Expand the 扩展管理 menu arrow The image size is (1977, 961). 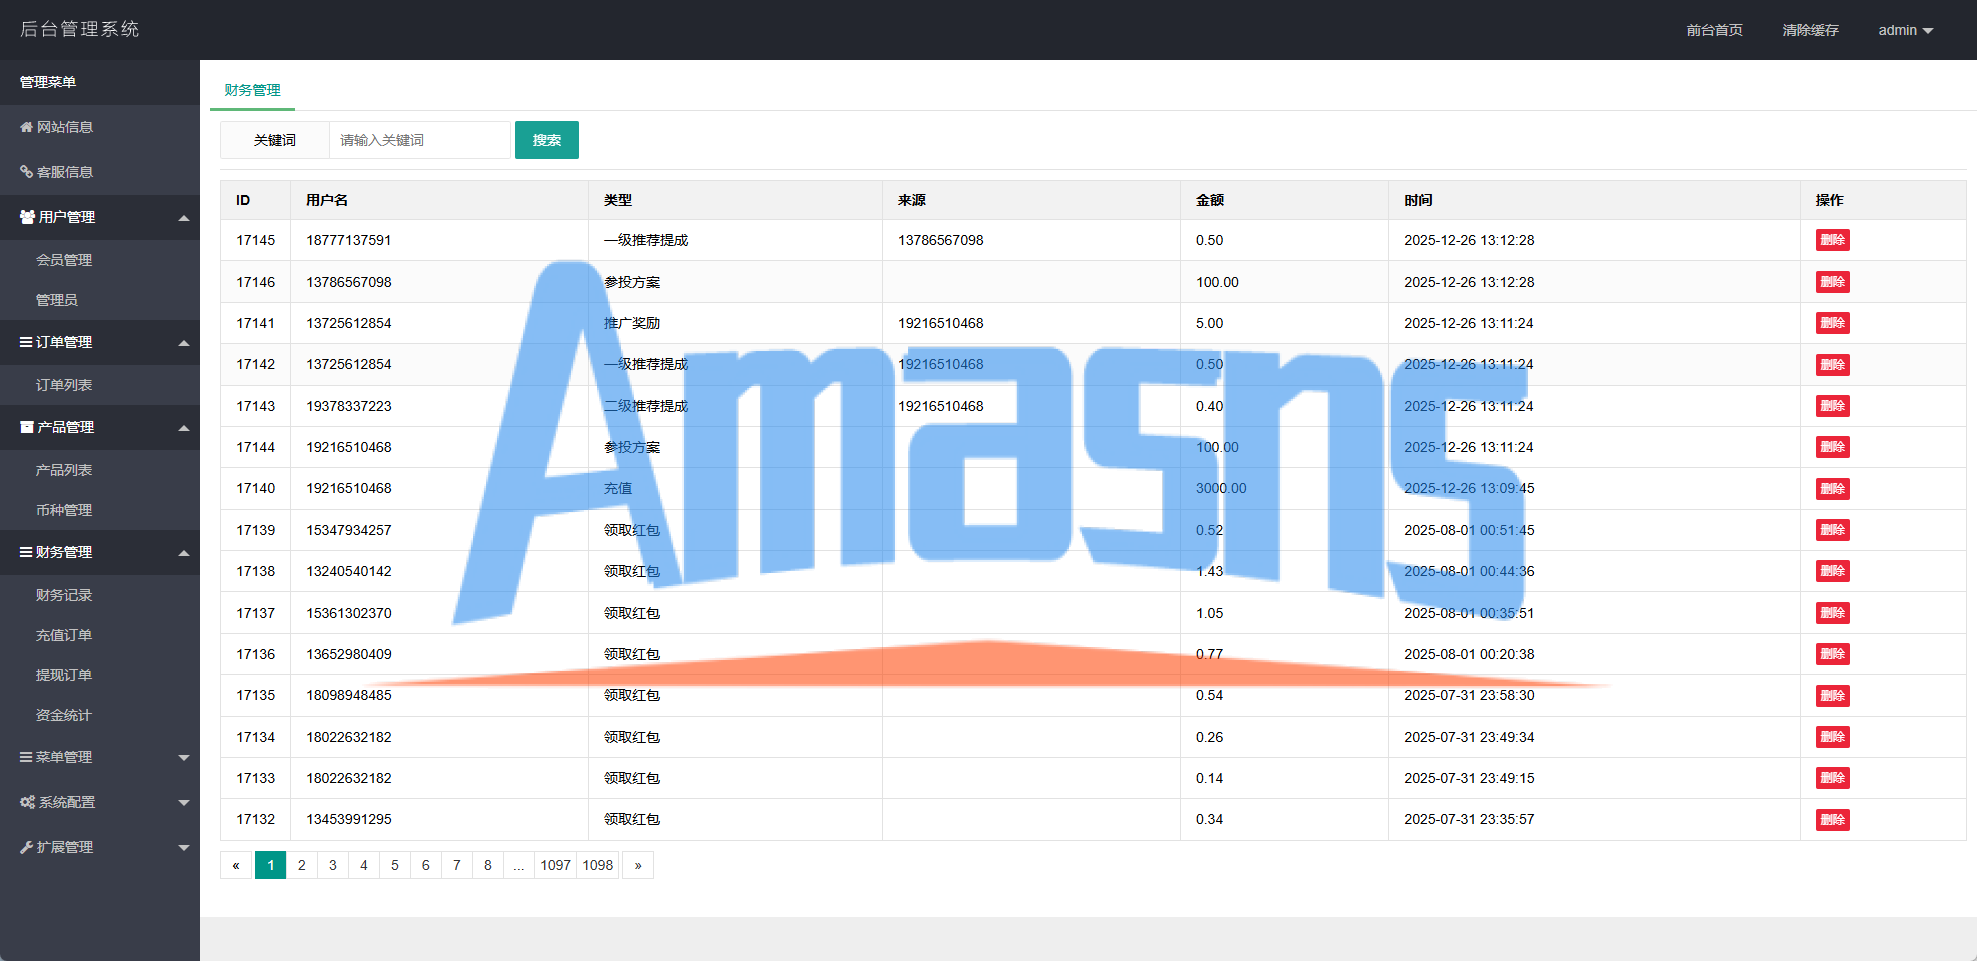point(184,848)
